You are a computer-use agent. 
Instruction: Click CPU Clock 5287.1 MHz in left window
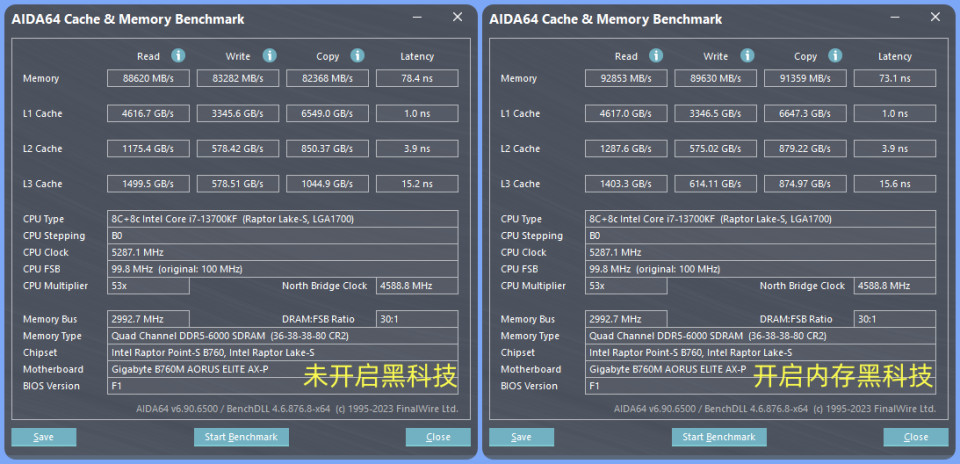[282, 252]
